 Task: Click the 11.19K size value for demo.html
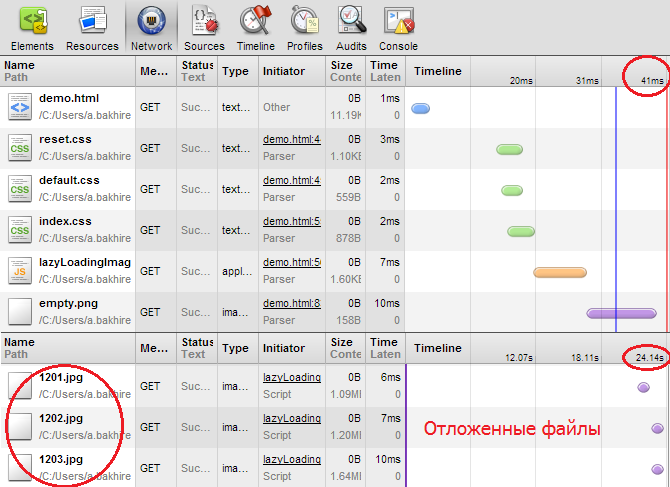(x=346, y=115)
